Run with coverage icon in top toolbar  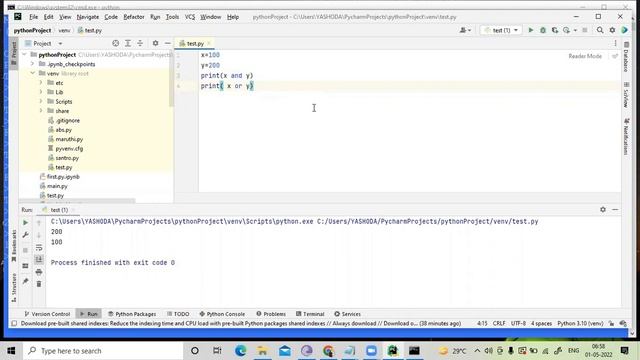[555, 30]
